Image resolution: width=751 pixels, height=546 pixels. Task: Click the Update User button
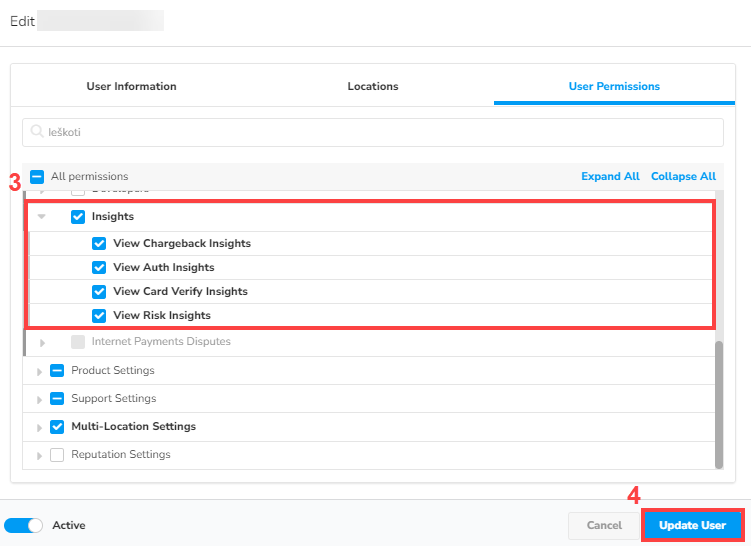(692, 525)
